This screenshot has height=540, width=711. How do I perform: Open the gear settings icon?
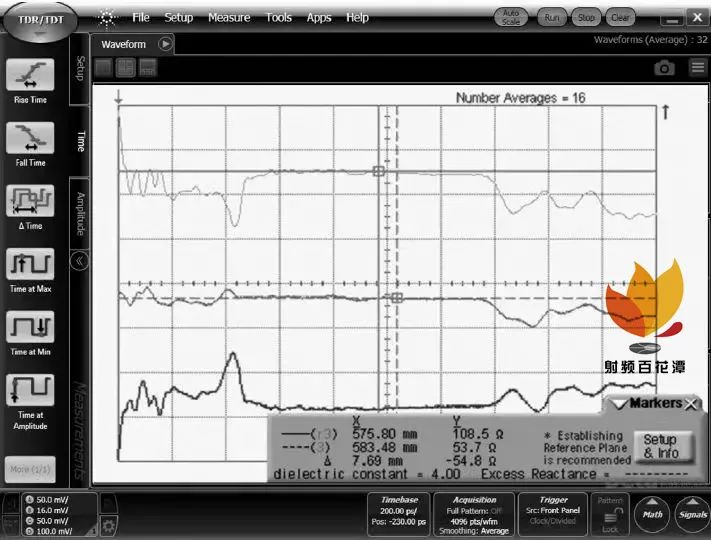coord(108,526)
